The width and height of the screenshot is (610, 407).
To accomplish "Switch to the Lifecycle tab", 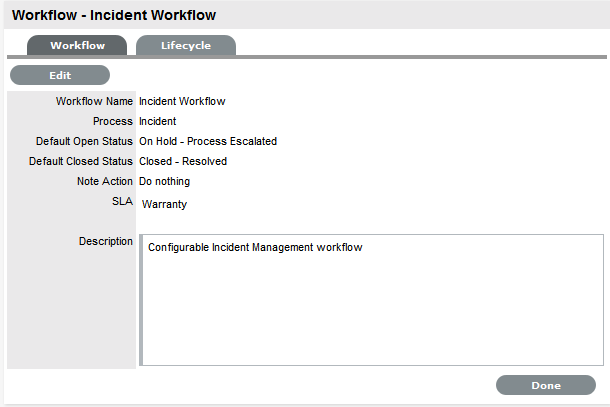I will click(x=185, y=46).
